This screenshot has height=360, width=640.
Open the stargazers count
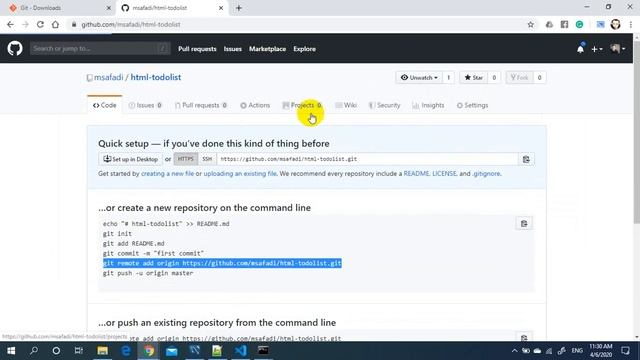tap(494, 78)
